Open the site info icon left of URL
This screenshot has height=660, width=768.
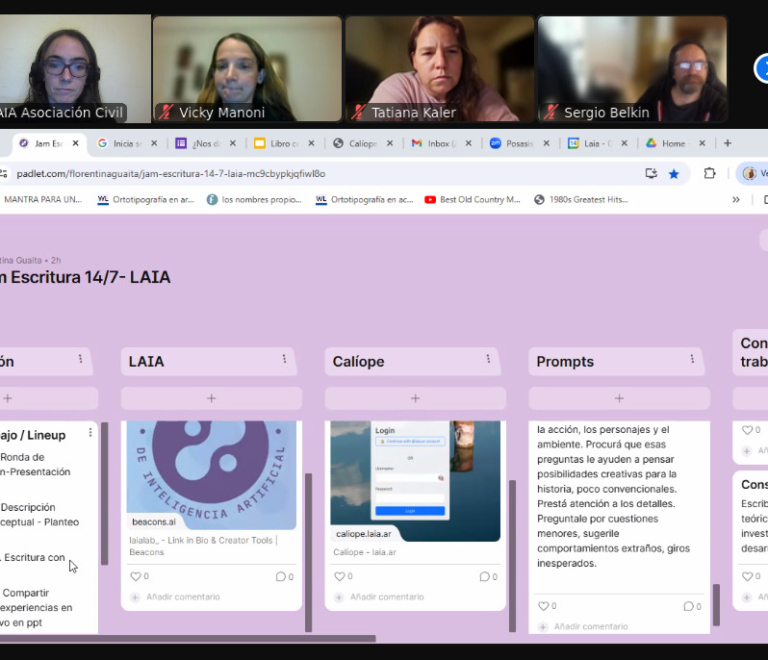(4, 174)
